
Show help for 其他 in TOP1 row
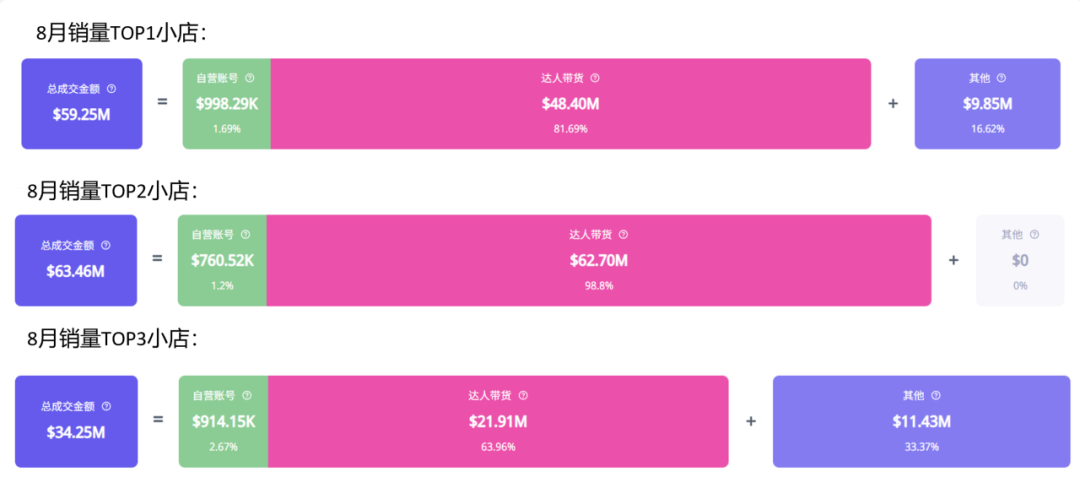click(1001, 78)
